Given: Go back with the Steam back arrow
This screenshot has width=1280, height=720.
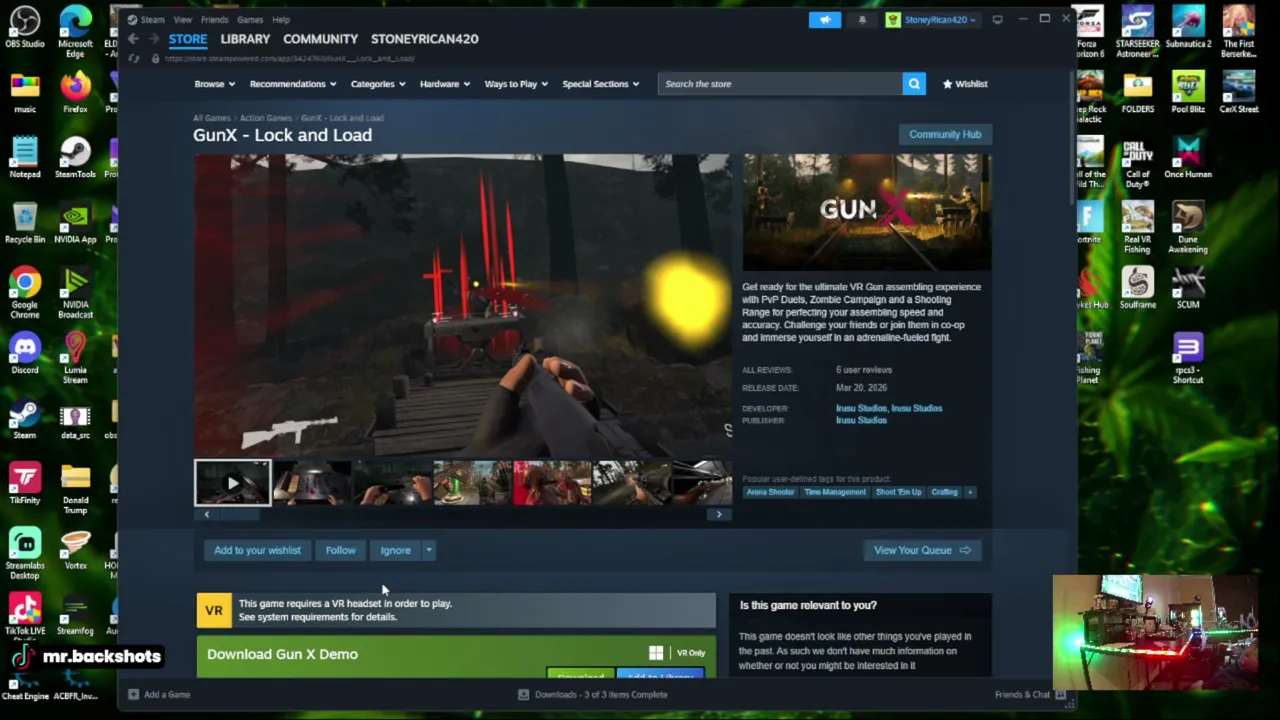Looking at the screenshot, I should [x=132, y=39].
